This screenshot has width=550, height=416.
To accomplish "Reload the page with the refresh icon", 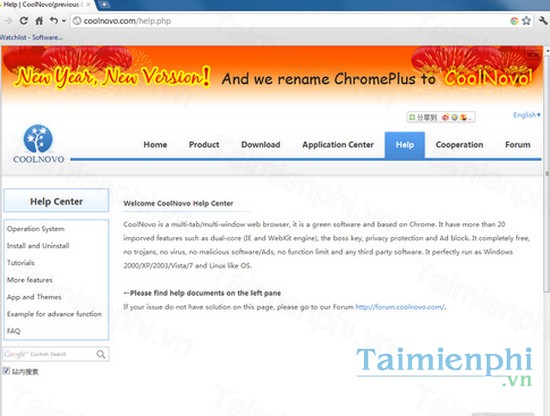I will [x=24, y=21].
